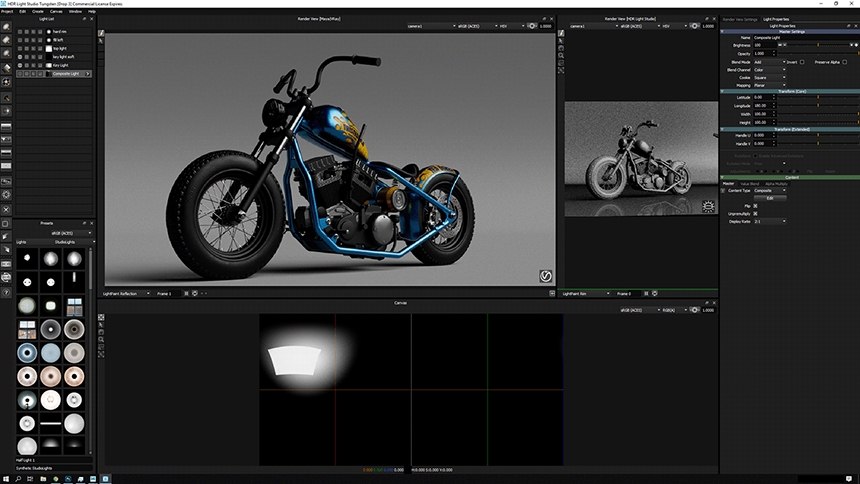Switch to Alpha Multiply content tab
The height and width of the screenshot is (484, 860).
pos(776,184)
